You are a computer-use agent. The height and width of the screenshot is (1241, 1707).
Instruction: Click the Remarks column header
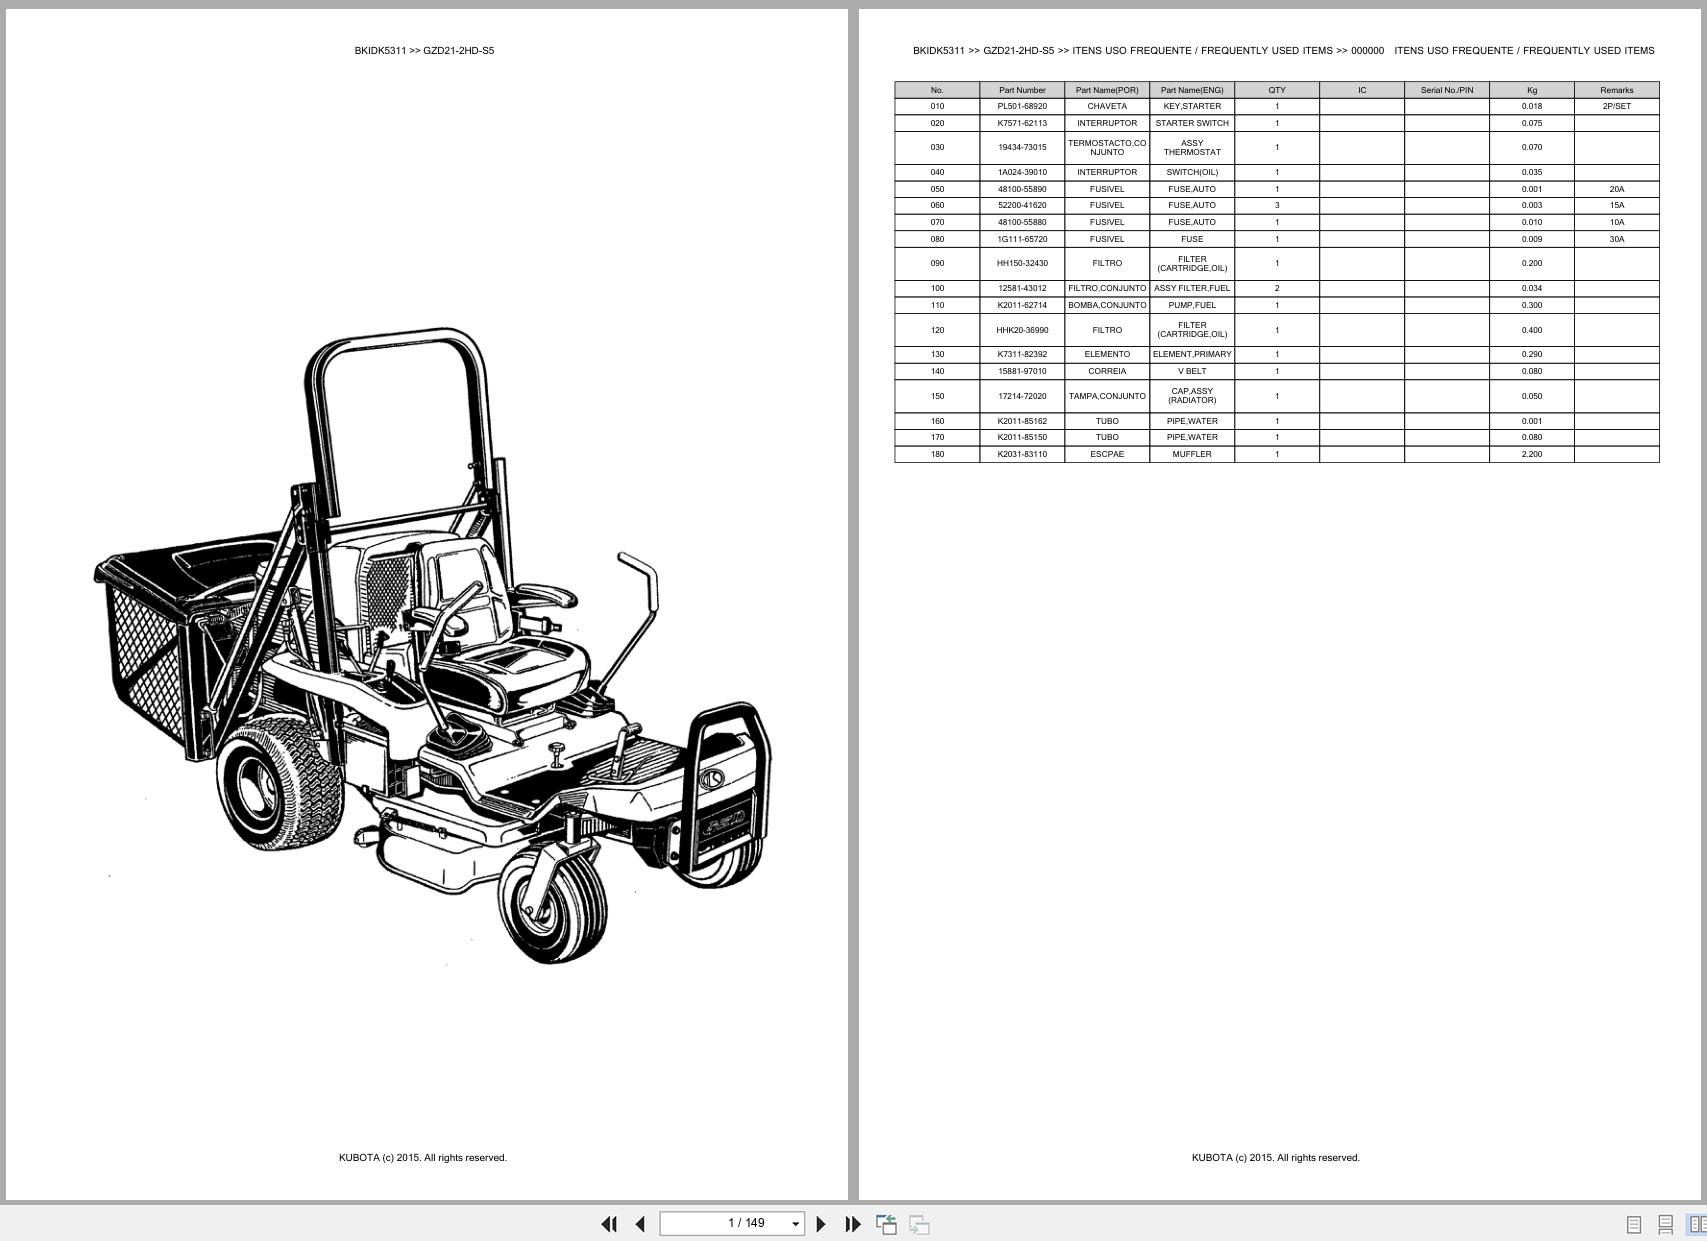(1617, 90)
